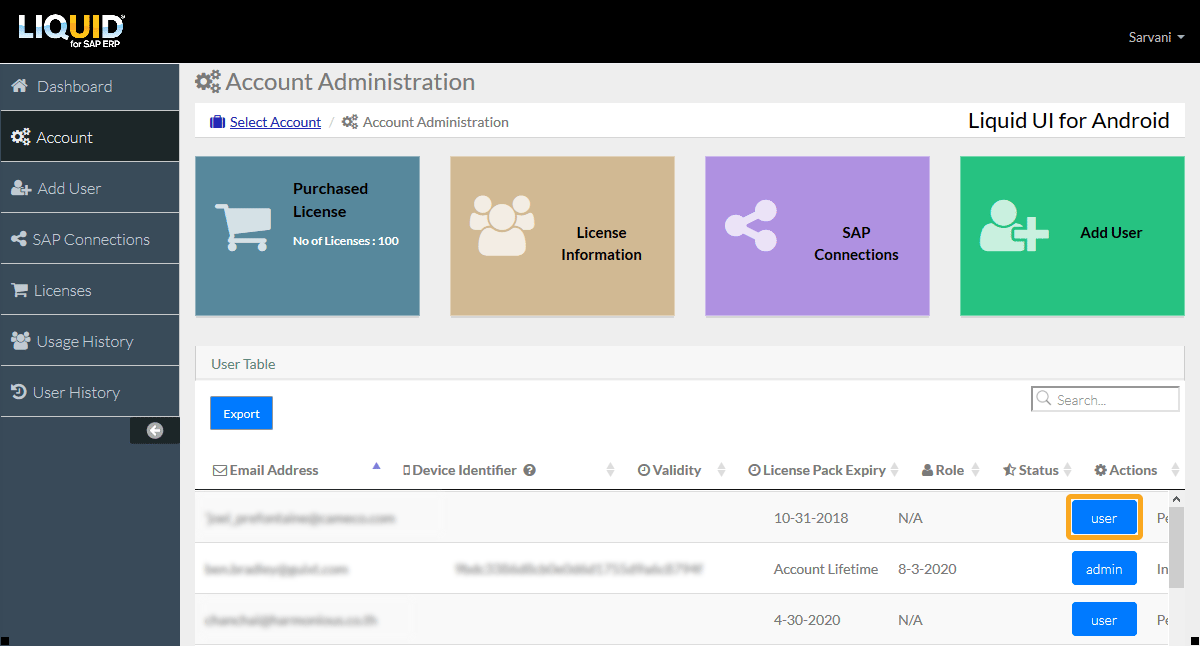Click user button in 4-30-2020 row
This screenshot has height=646, width=1200.
pos(1104,620)
